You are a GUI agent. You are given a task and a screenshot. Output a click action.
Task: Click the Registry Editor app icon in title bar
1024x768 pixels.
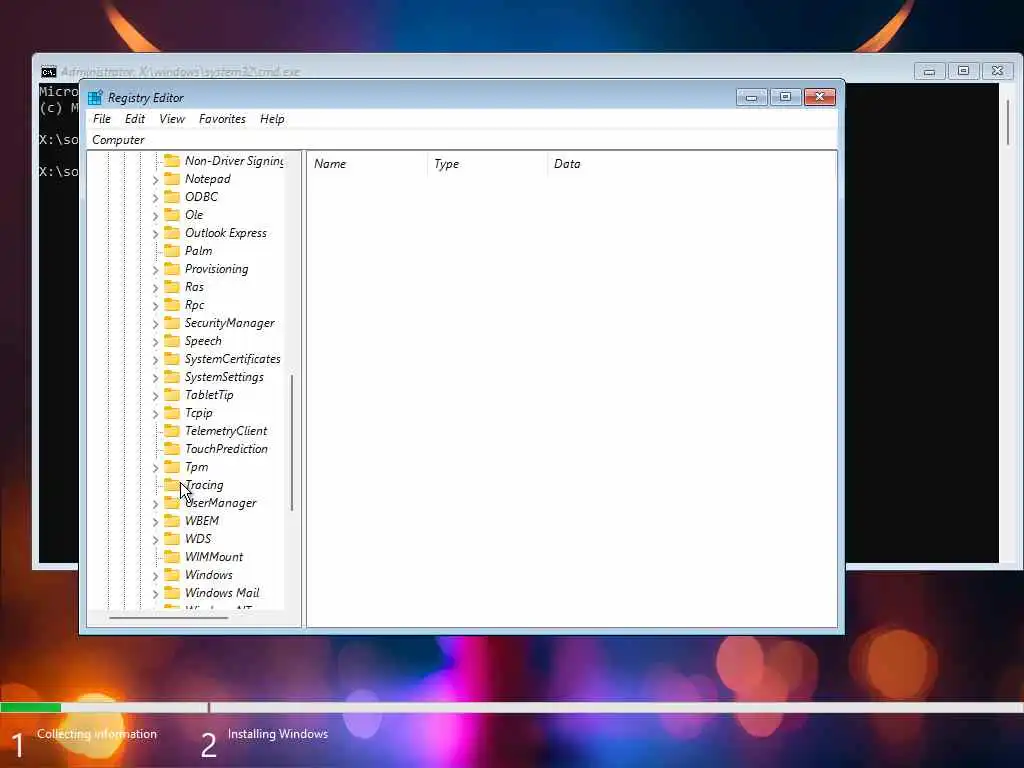pyautogui.click(x=95, y=97)
